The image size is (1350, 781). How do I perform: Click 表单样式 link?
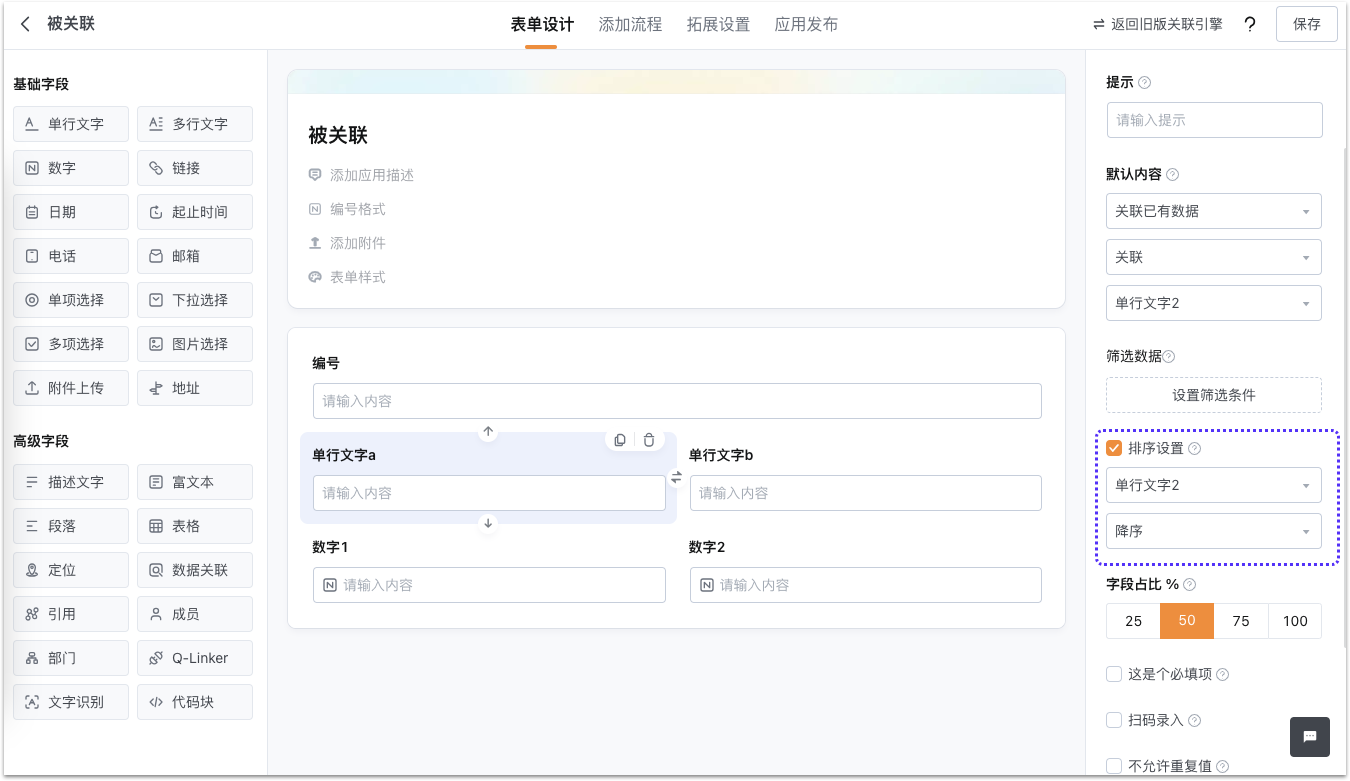(347, 277)
